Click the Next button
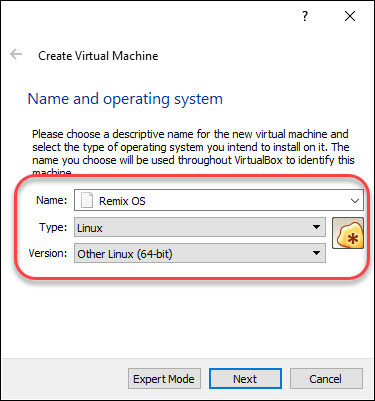 (245, 379)
